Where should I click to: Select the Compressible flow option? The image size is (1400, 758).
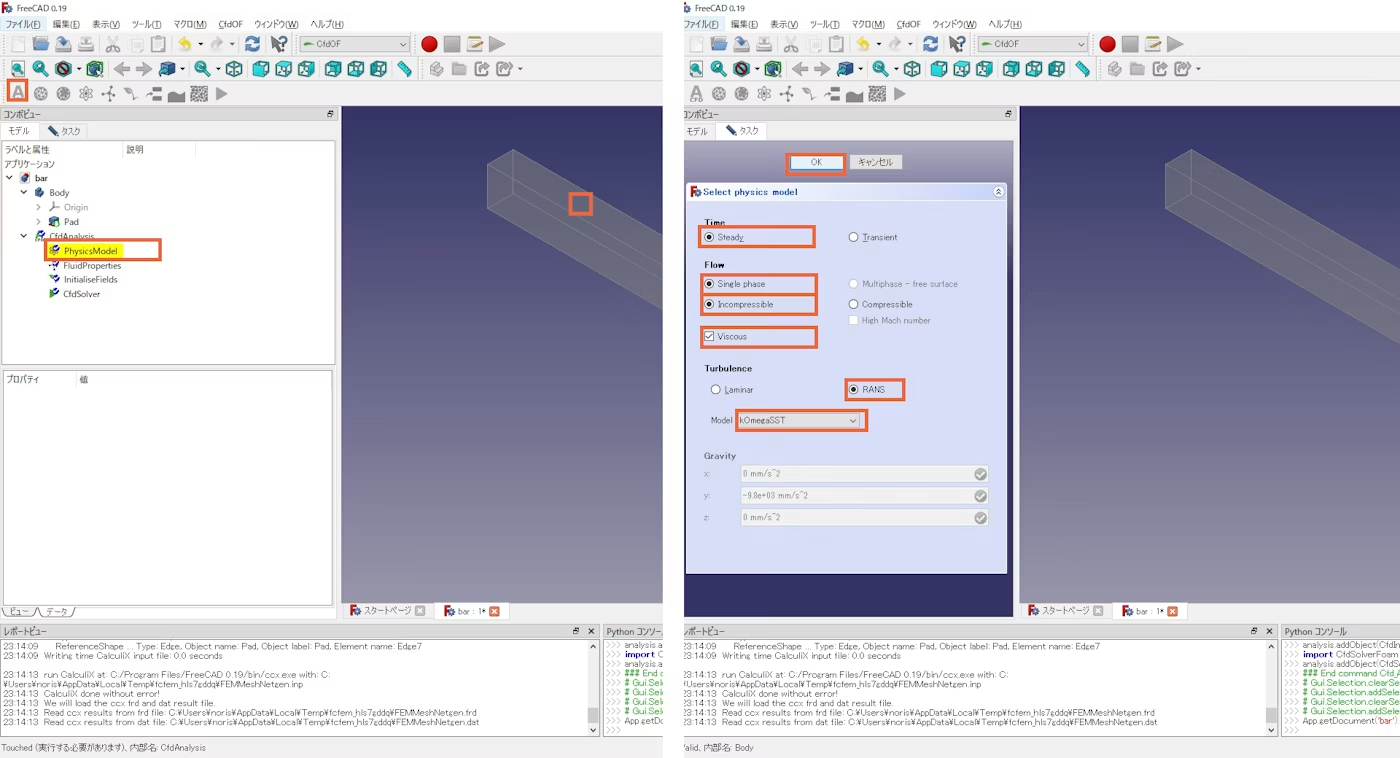tap(853, 304)
